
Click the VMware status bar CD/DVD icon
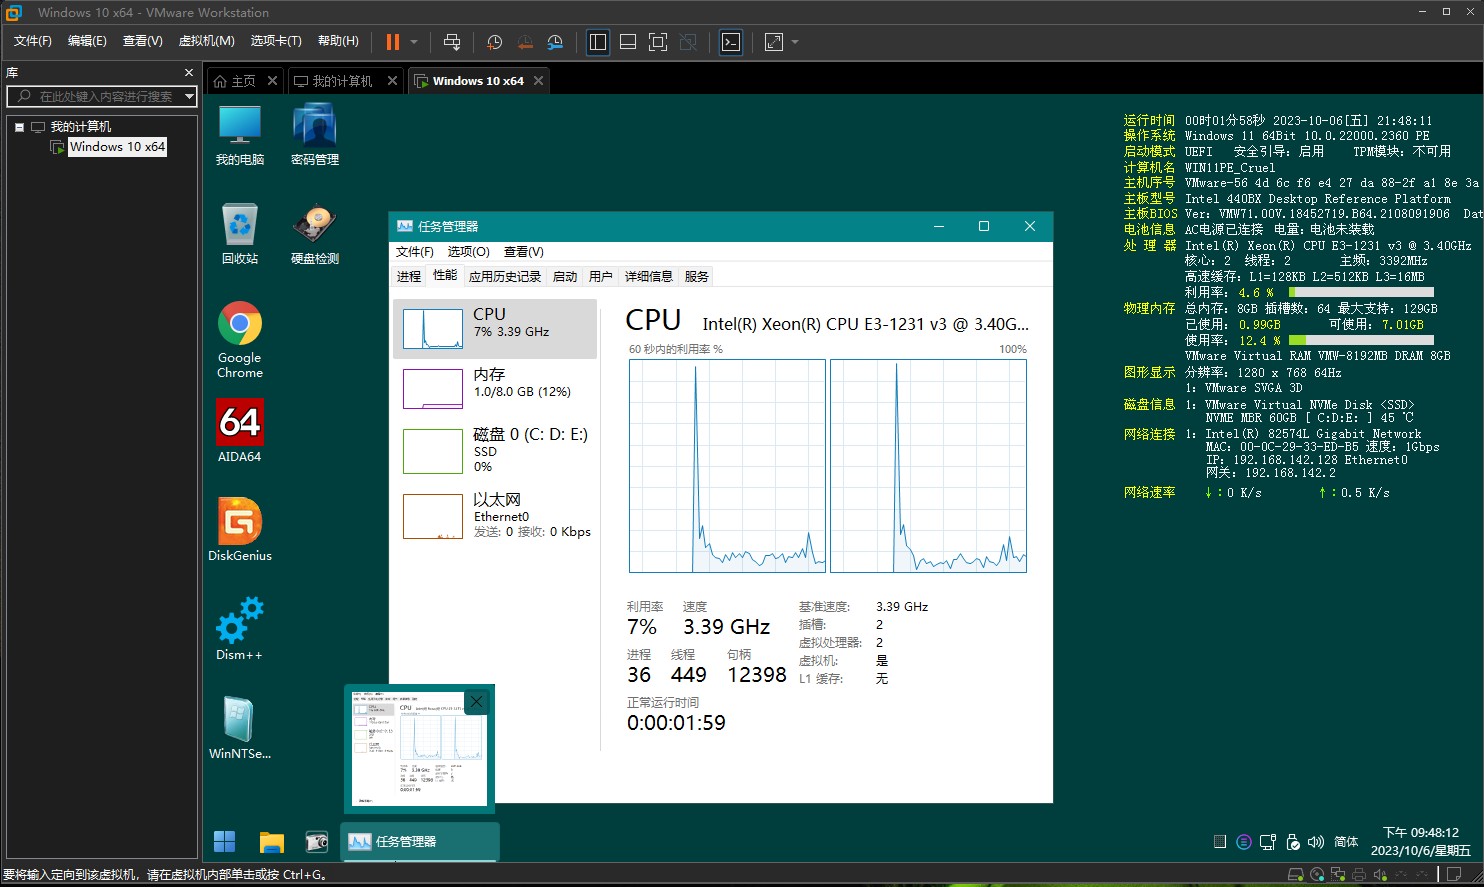[x=1317, y=875]
